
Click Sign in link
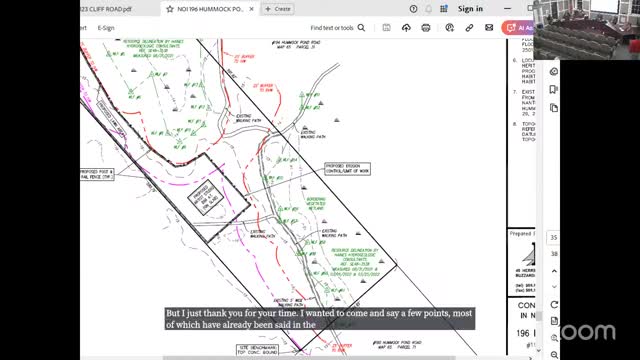tap(470, 9)
